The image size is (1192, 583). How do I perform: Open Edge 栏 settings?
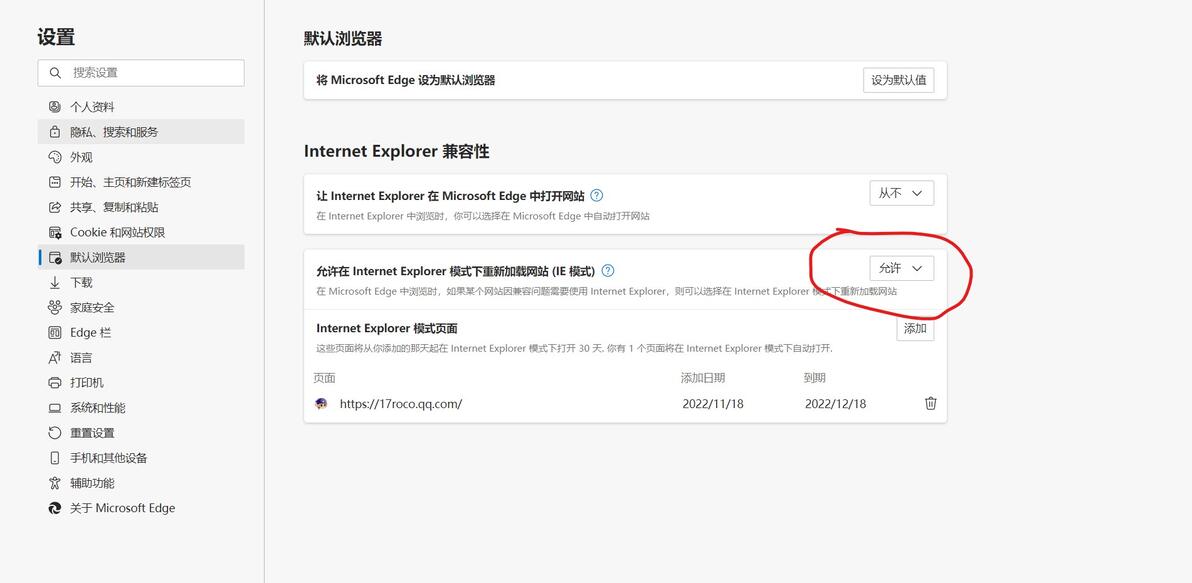pos(141,333)
